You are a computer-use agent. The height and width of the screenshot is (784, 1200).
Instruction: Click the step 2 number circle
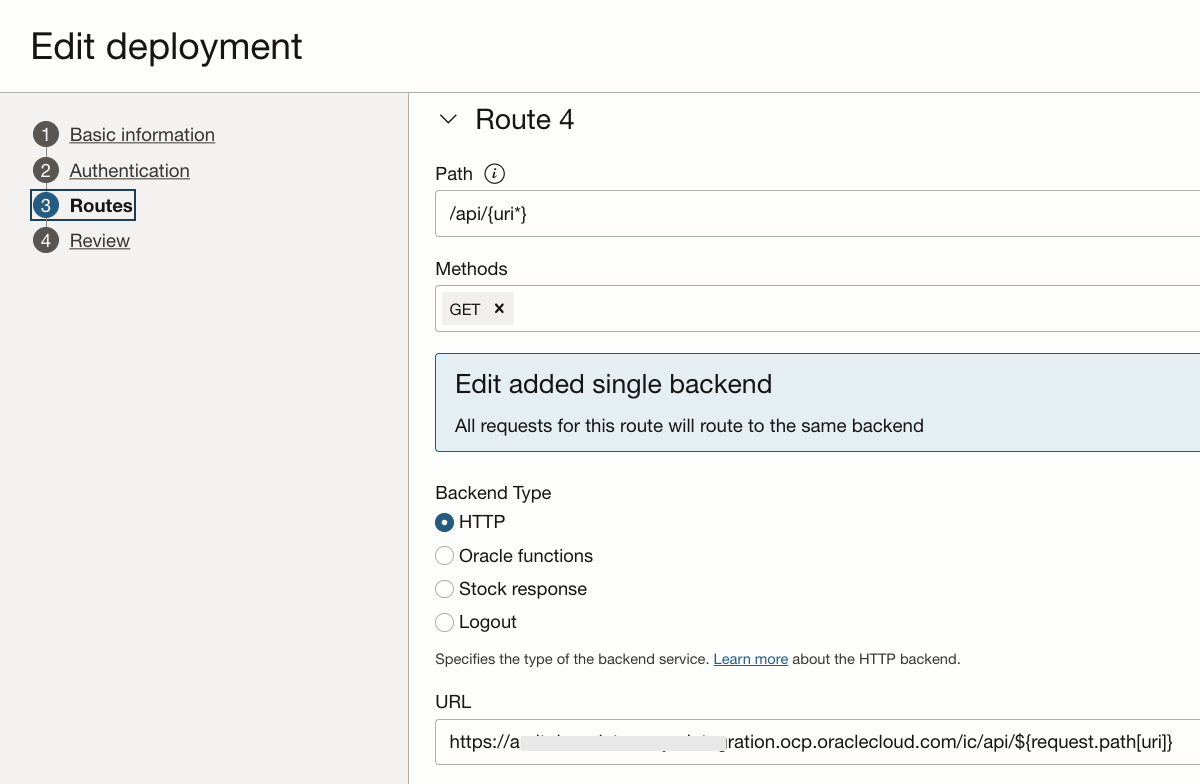(x=46, y=171)
